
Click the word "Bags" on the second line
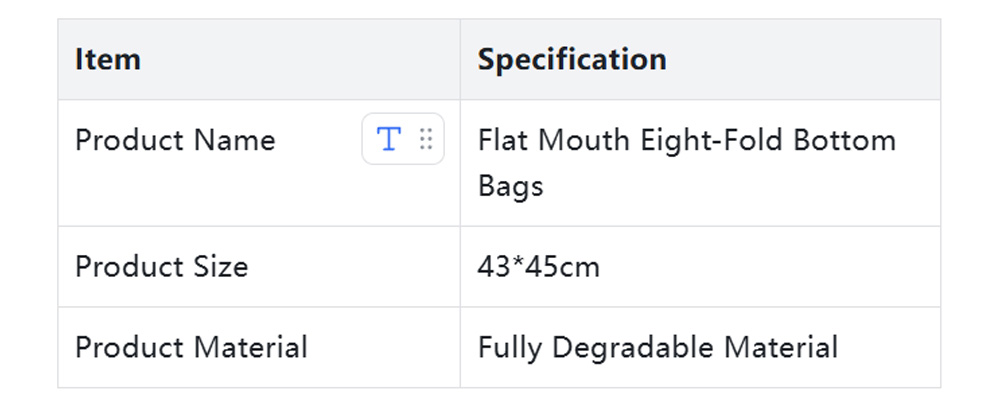[510, 186]
